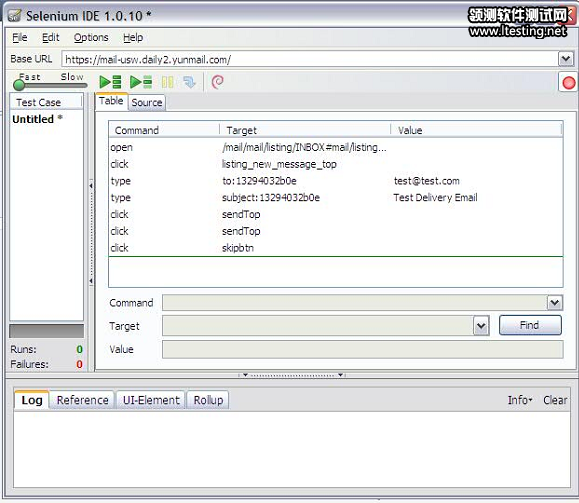Toggle the red Record button
Screen dimensions: 579x503
coord(568,82)
